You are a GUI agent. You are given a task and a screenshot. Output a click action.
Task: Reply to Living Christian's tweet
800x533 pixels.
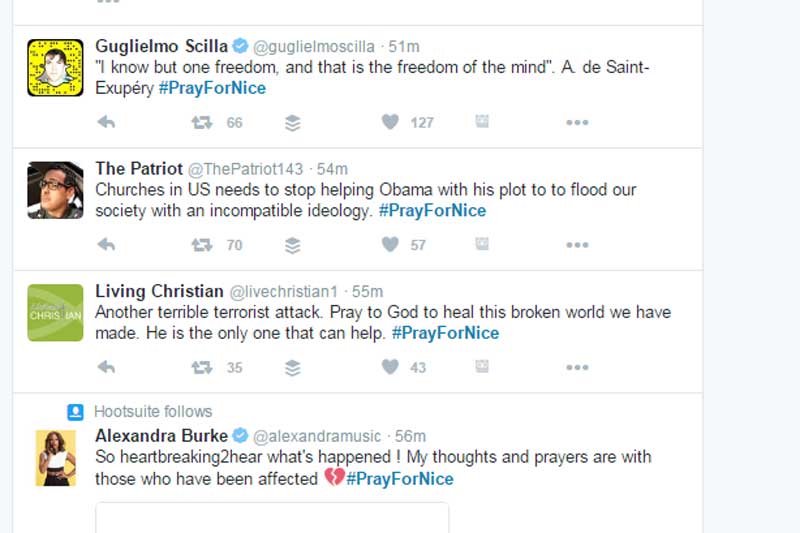pos(106,367)
